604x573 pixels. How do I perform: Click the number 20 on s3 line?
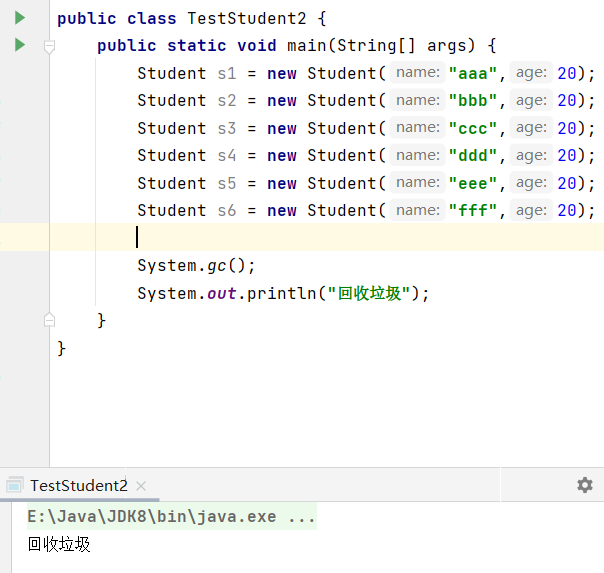pyautogui.click(x=567, y=128)
